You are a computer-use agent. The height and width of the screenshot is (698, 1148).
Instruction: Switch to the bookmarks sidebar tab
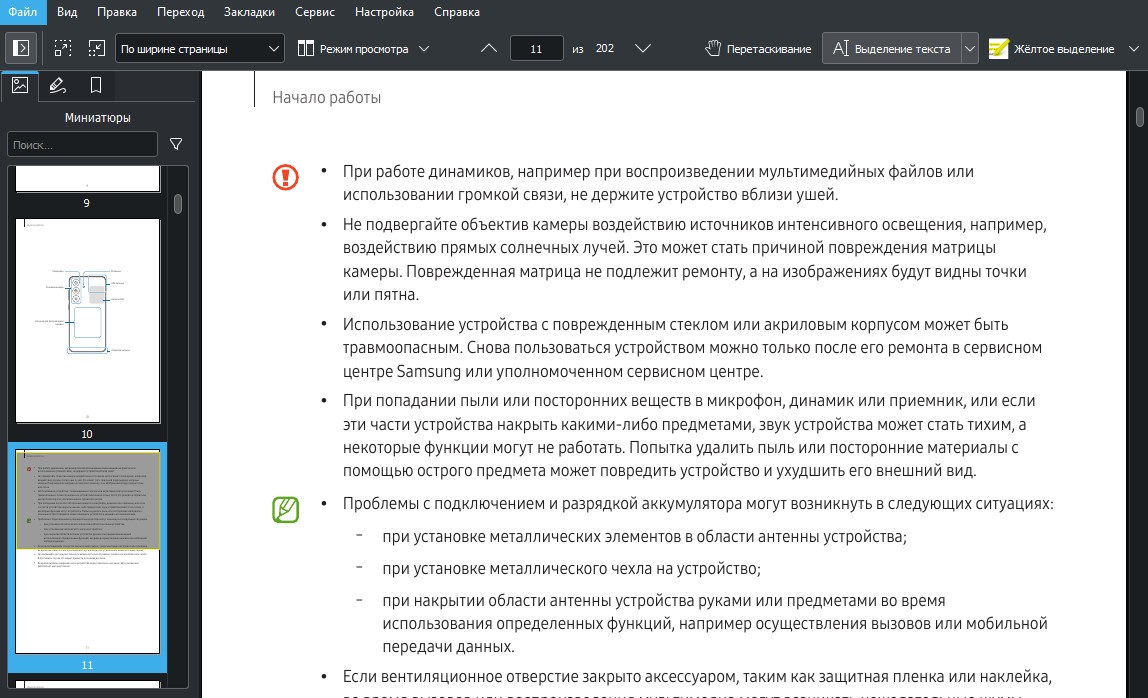[x=96, y=86]
